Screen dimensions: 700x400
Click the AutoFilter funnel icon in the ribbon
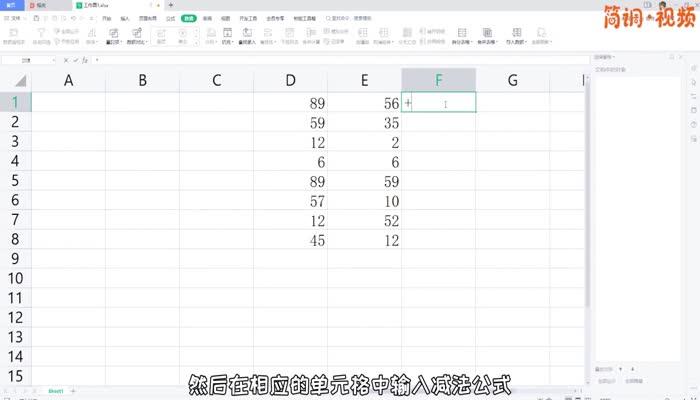(x=41, y=35)
